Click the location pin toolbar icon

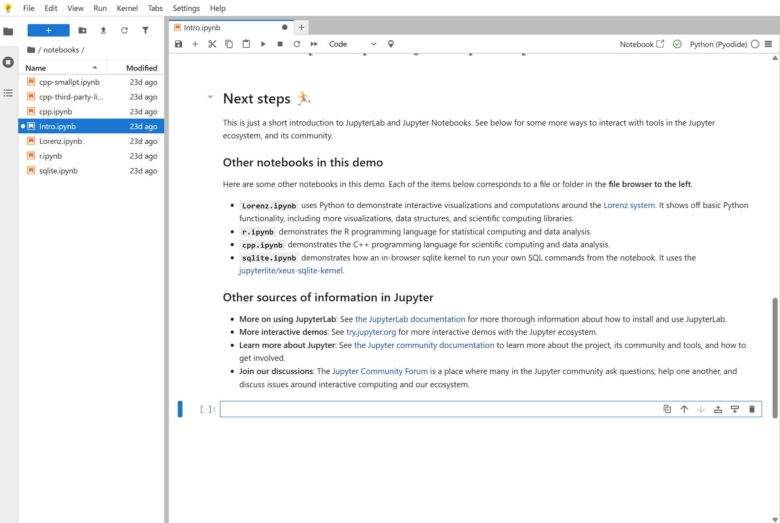tap(391, 44)
